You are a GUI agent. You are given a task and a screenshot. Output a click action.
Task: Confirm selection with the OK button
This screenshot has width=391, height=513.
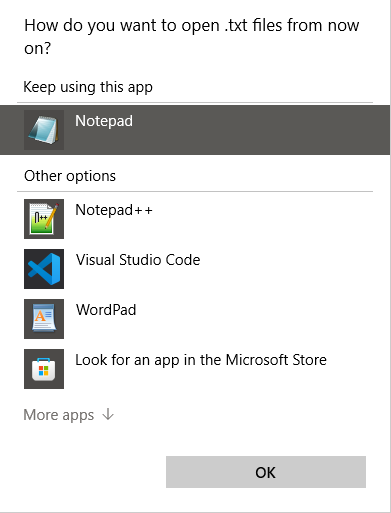(266, 472)
